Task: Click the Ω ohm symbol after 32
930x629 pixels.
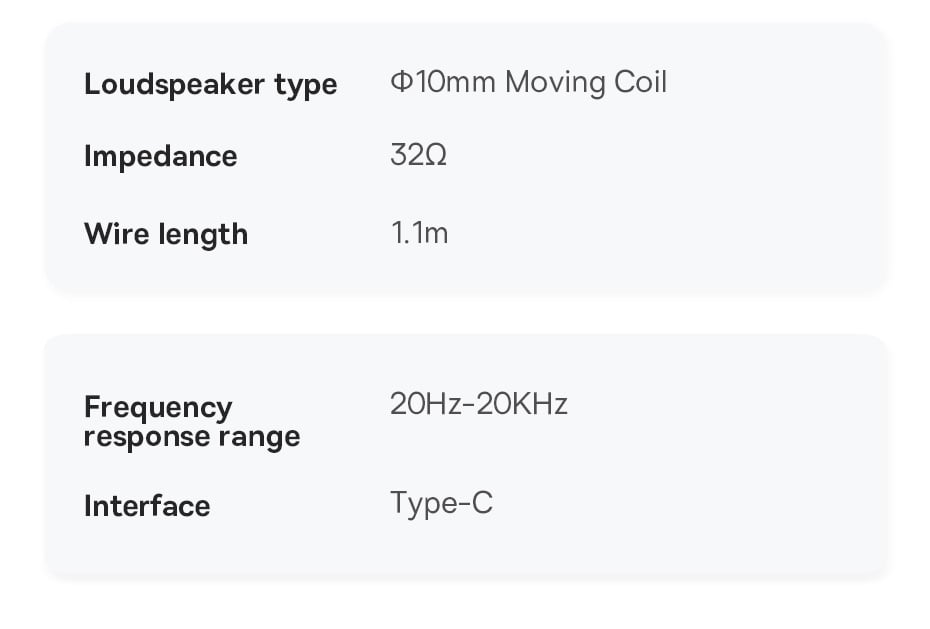Action: tap(435, 156)
